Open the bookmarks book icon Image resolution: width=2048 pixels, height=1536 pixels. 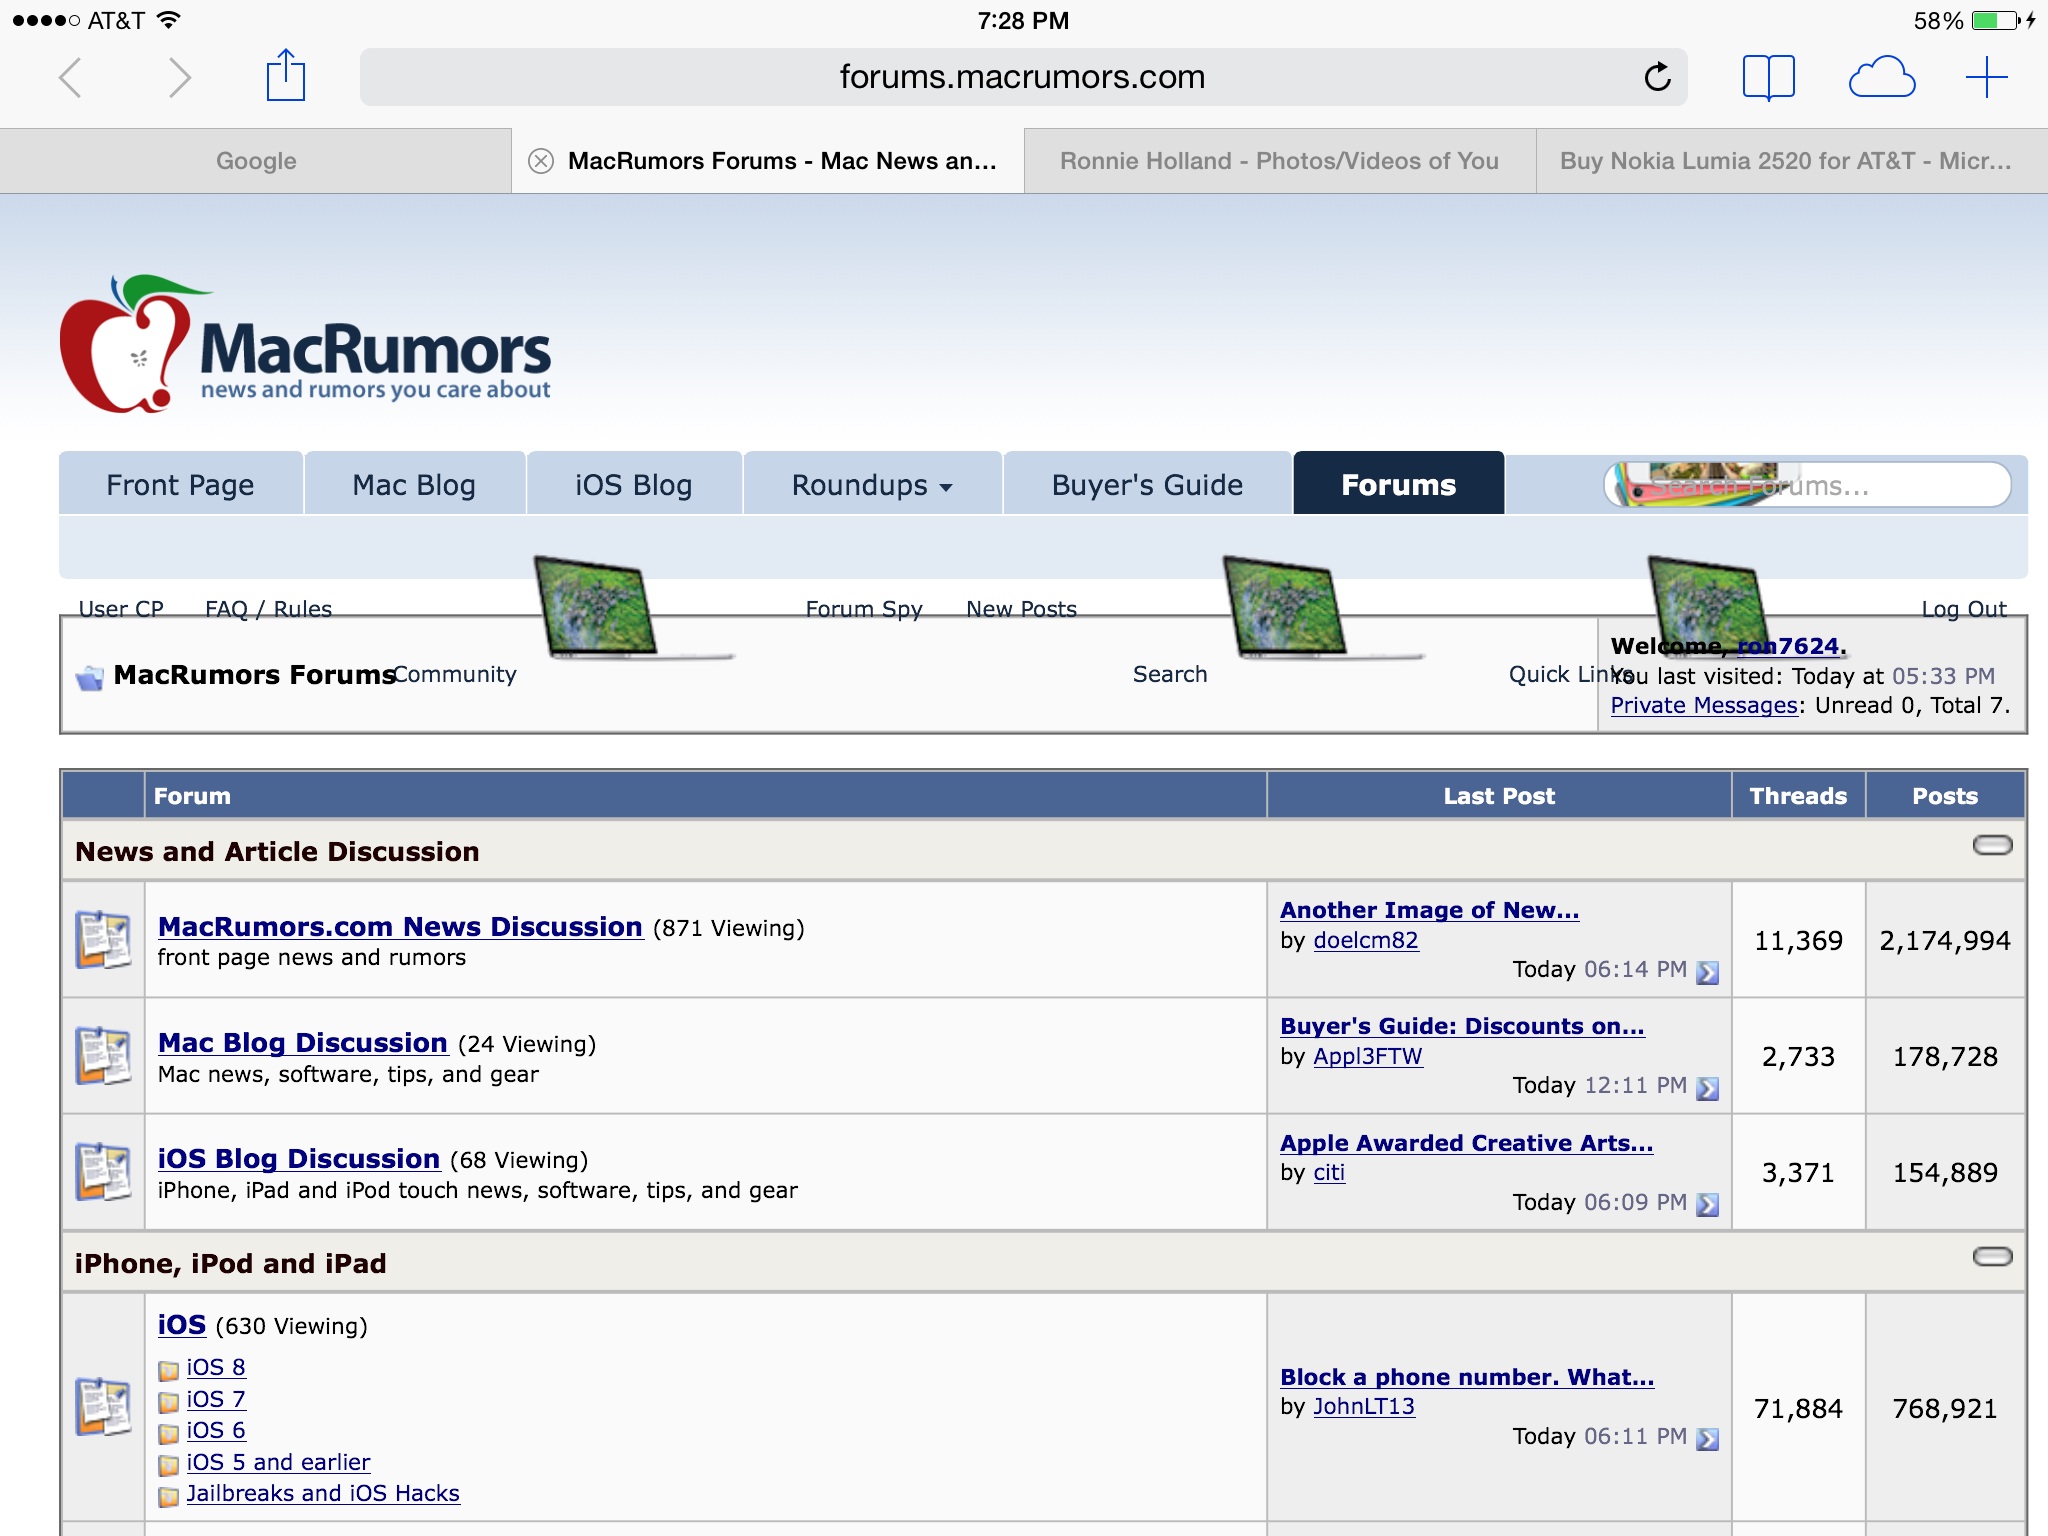[1768, 77]
